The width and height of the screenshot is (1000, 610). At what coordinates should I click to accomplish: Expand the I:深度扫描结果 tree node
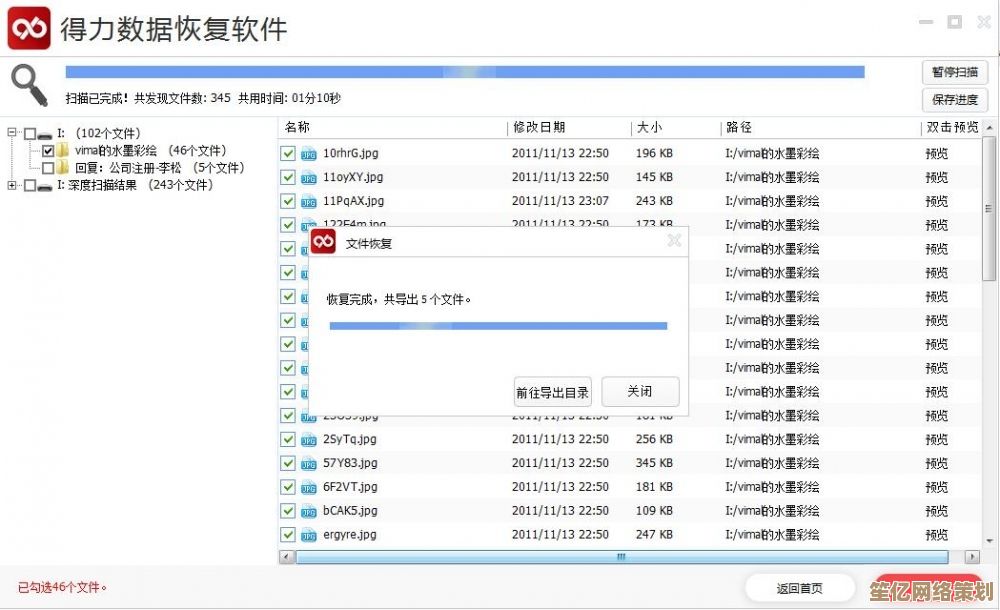[11, 184]
